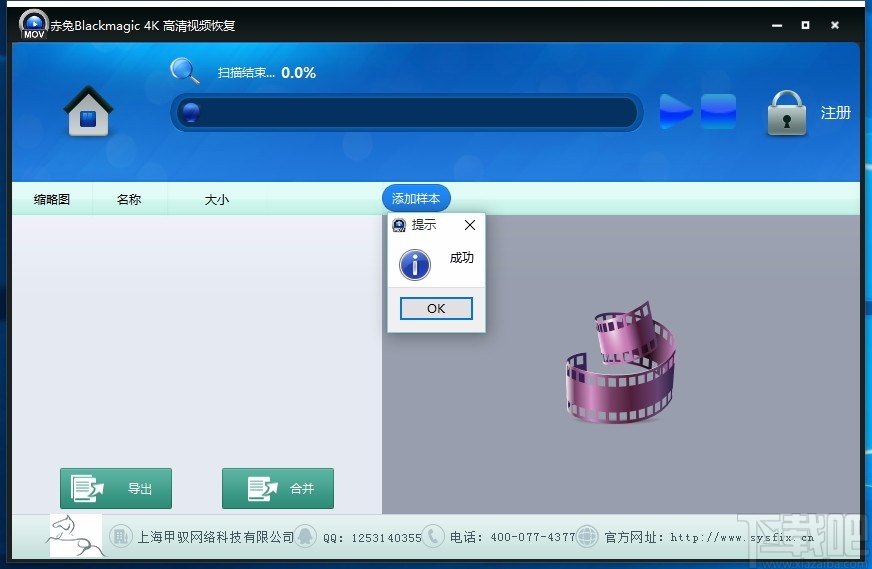
Task: Click the company name 上海甲驭网络科技有限公司
Action: click(x=216, y=537)
